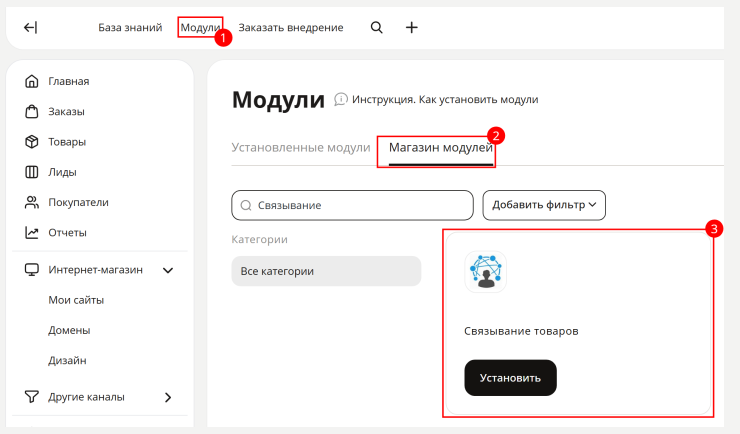The width and height of the screenshot is (740, 434).
Task: Click the Другие каналы label in sidebar
Action: point(86,397)
